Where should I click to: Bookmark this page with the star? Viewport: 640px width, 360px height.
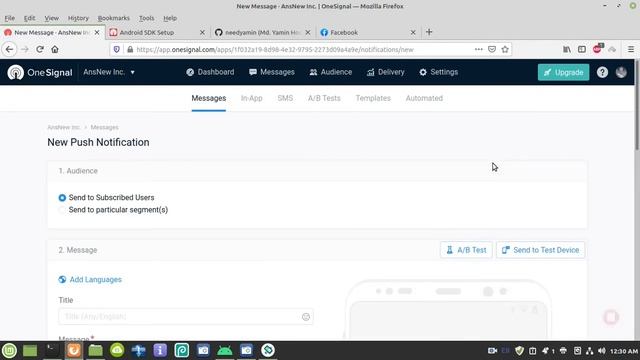click(x=505, y=49)
